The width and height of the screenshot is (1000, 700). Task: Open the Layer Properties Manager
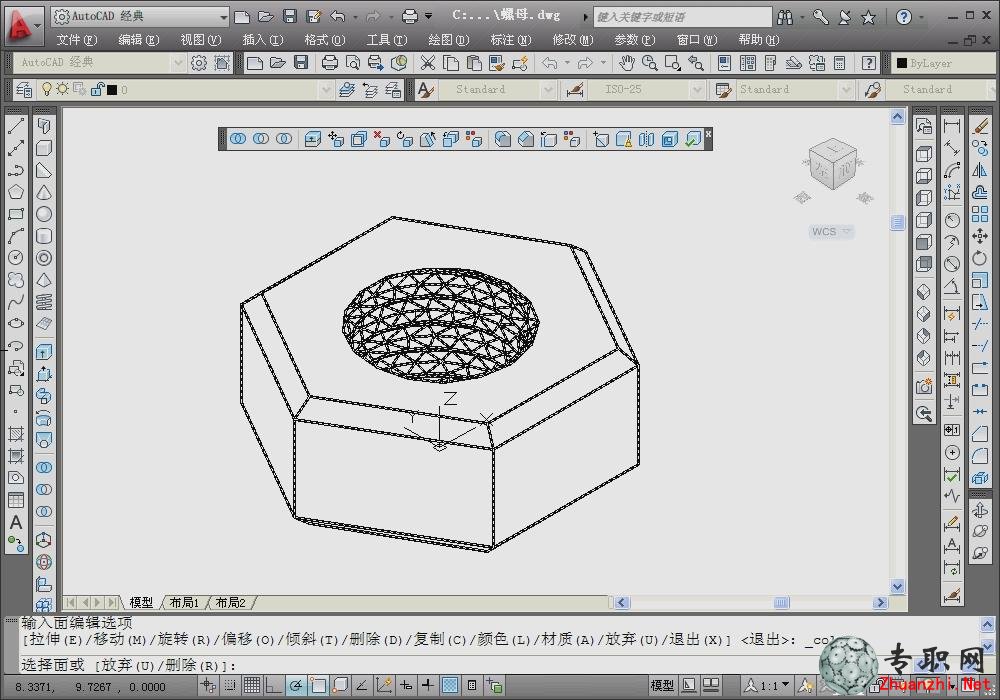[x=24, y=89]
